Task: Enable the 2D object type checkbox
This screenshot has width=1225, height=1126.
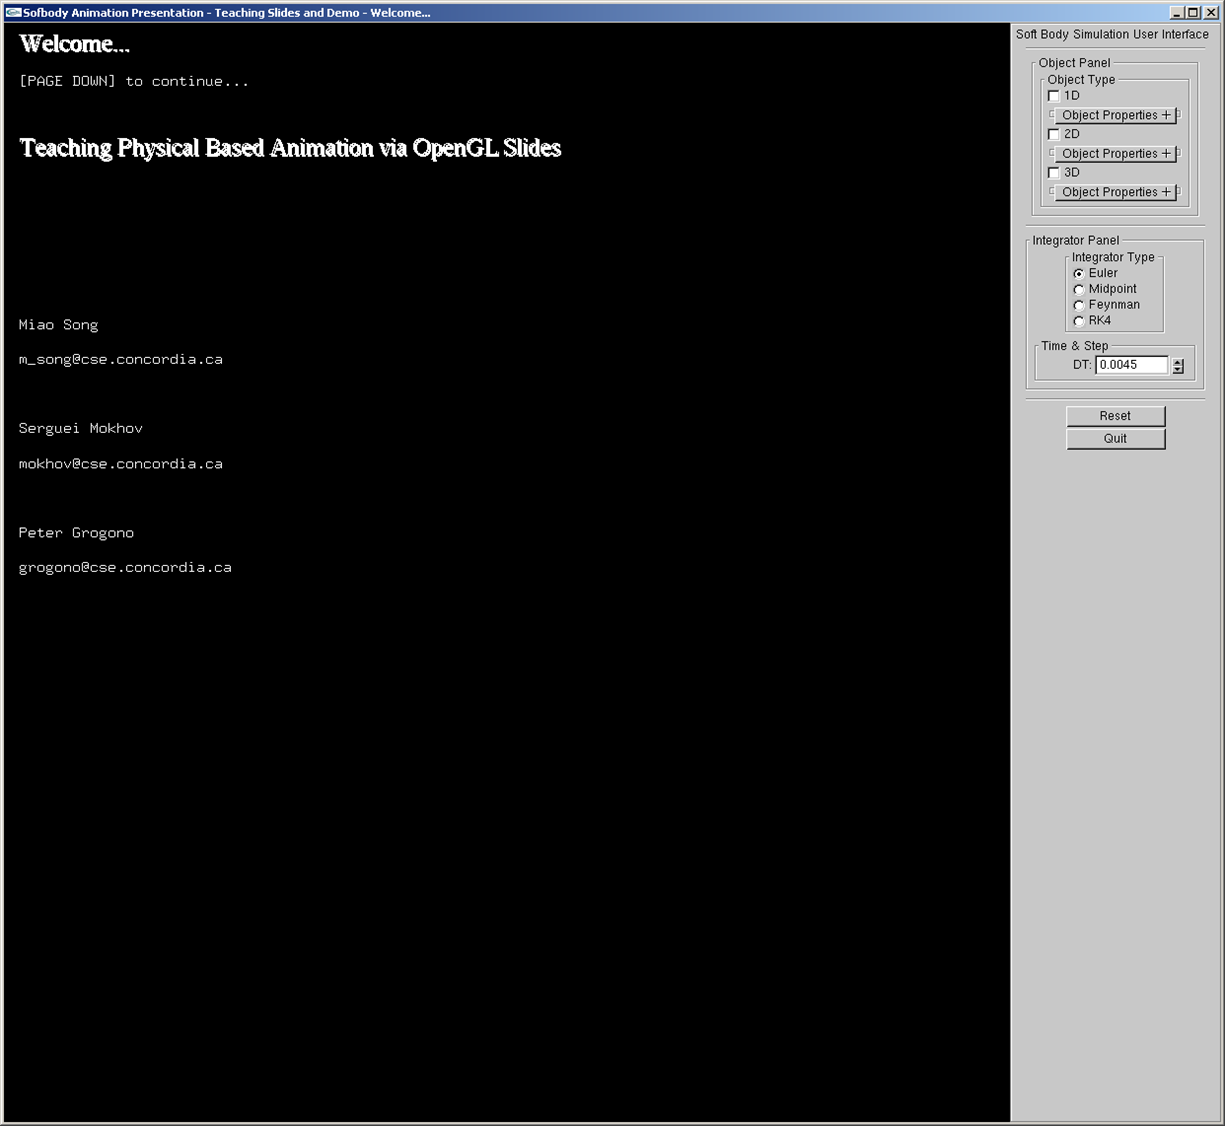Action: 1053,134
